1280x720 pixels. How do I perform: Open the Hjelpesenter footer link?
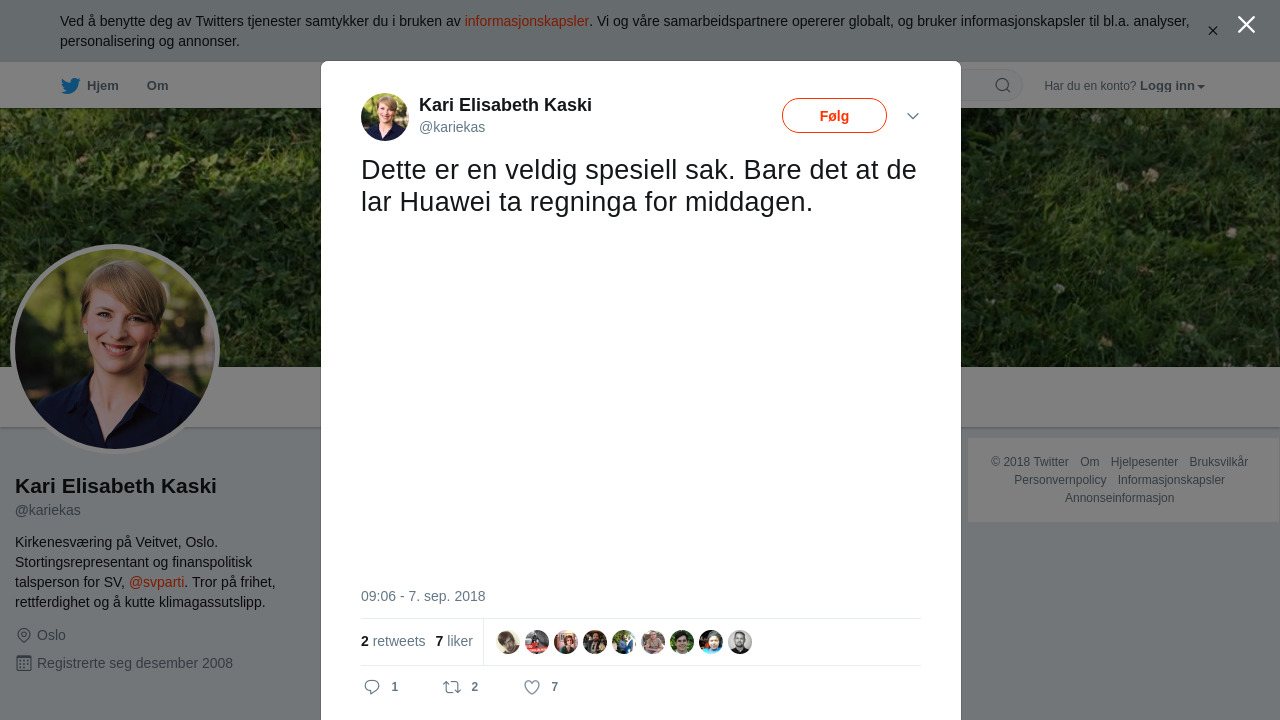tap(1144, 462)
